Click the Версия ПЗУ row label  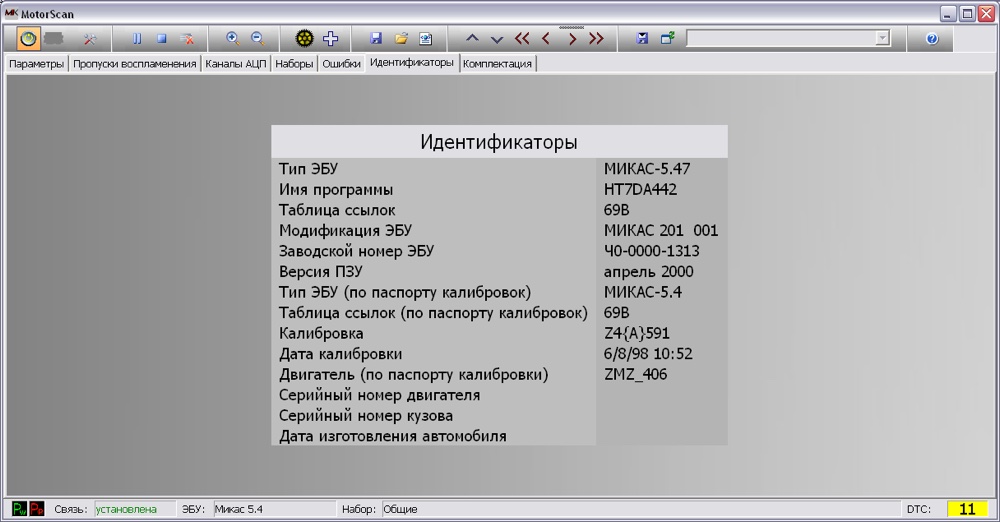point(320,272)
